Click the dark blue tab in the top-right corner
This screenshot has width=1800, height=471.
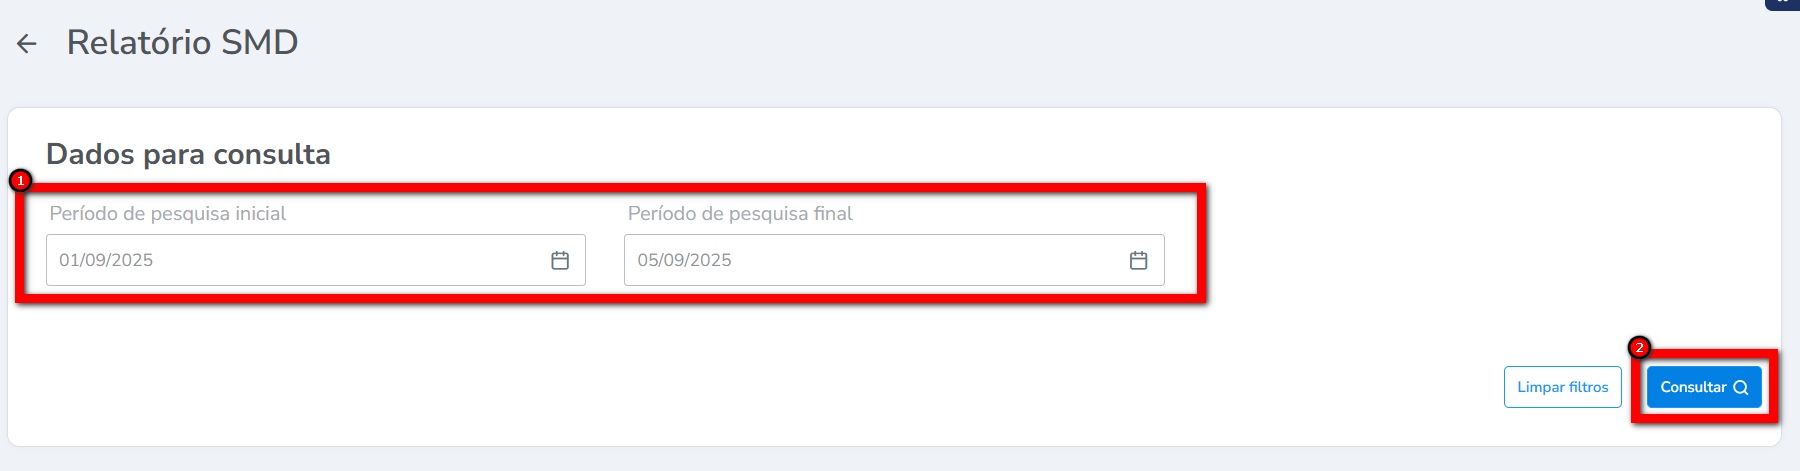tap(1783, 4)
